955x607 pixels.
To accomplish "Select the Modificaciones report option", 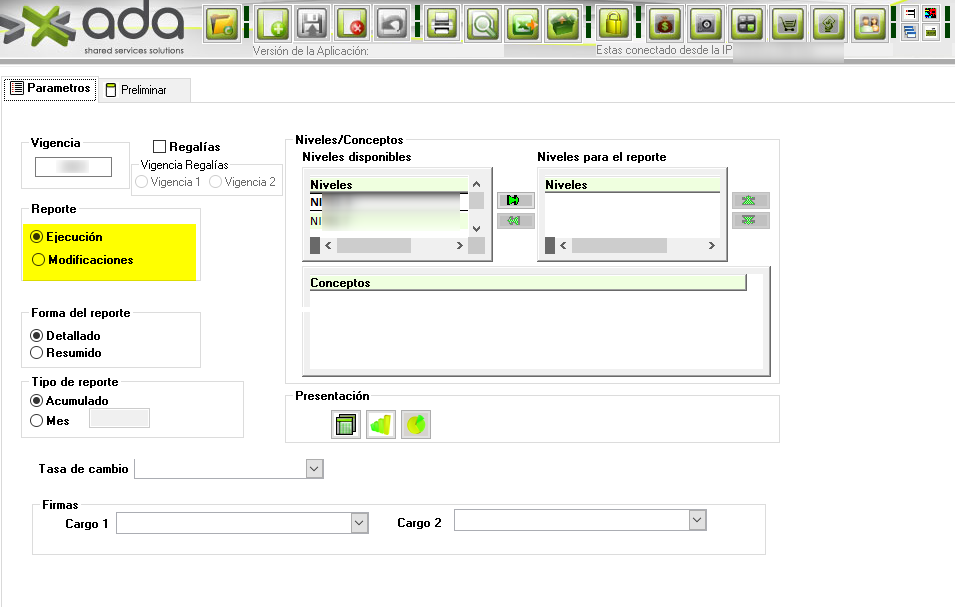I will (x=38, y=260).
